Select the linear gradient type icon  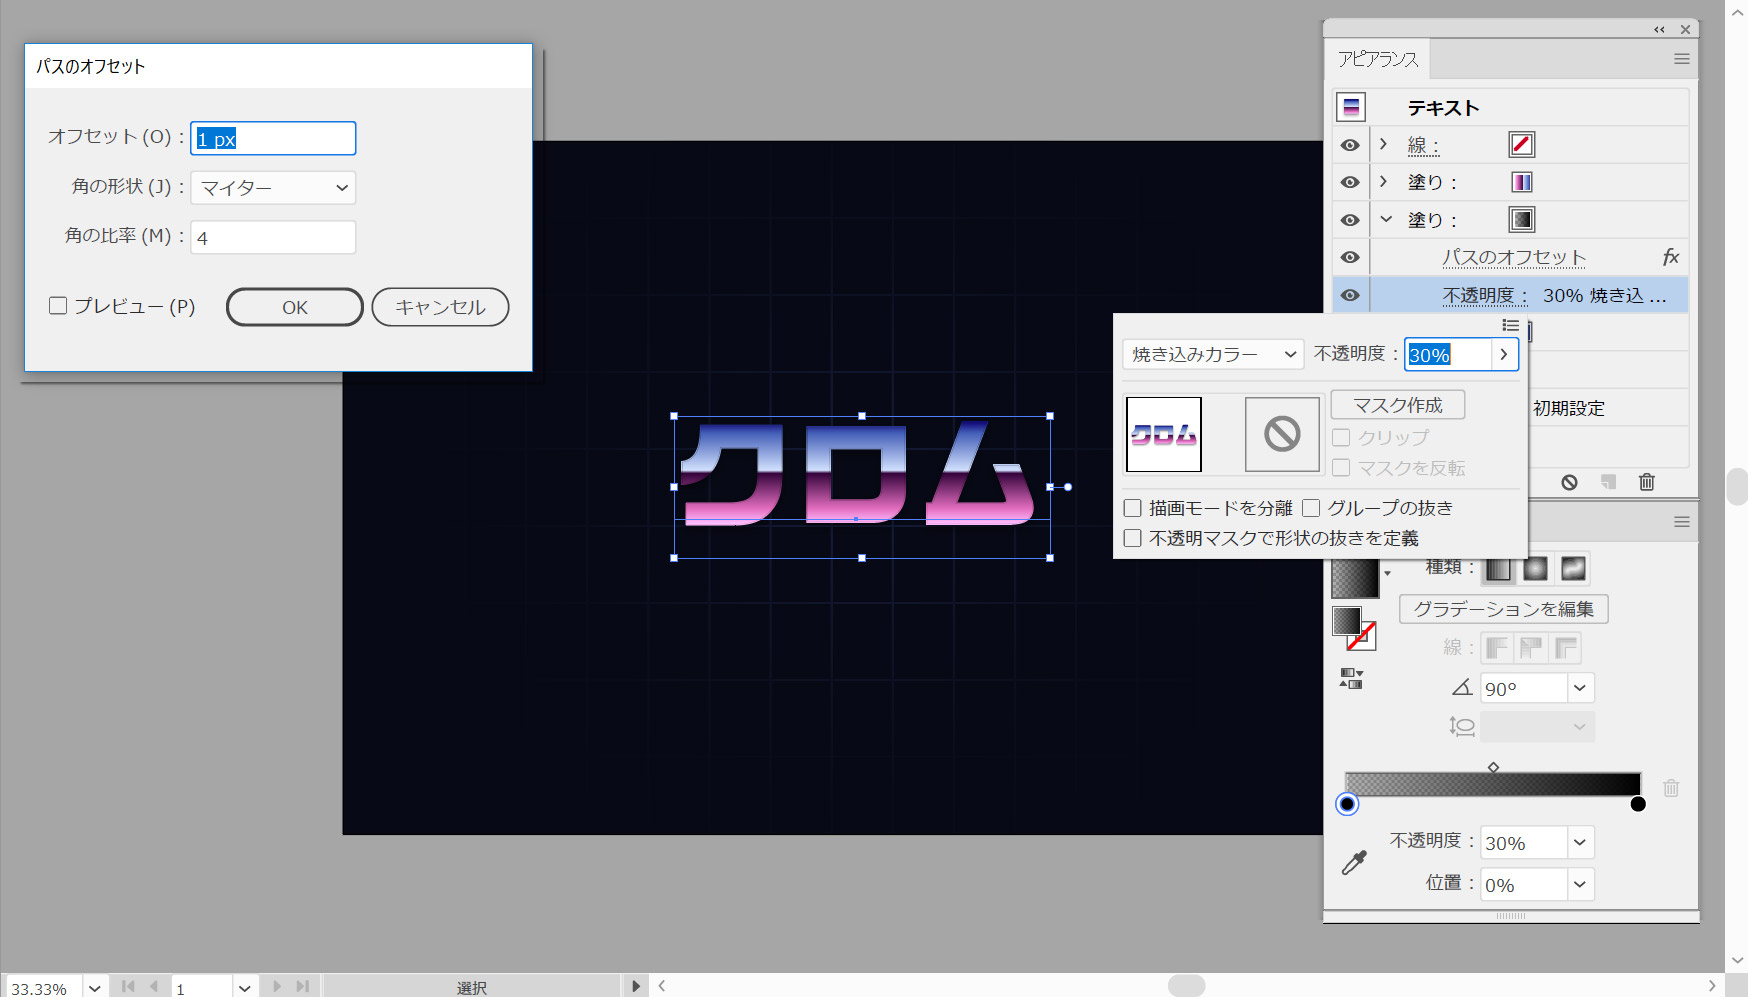(x=1497, y=569)
